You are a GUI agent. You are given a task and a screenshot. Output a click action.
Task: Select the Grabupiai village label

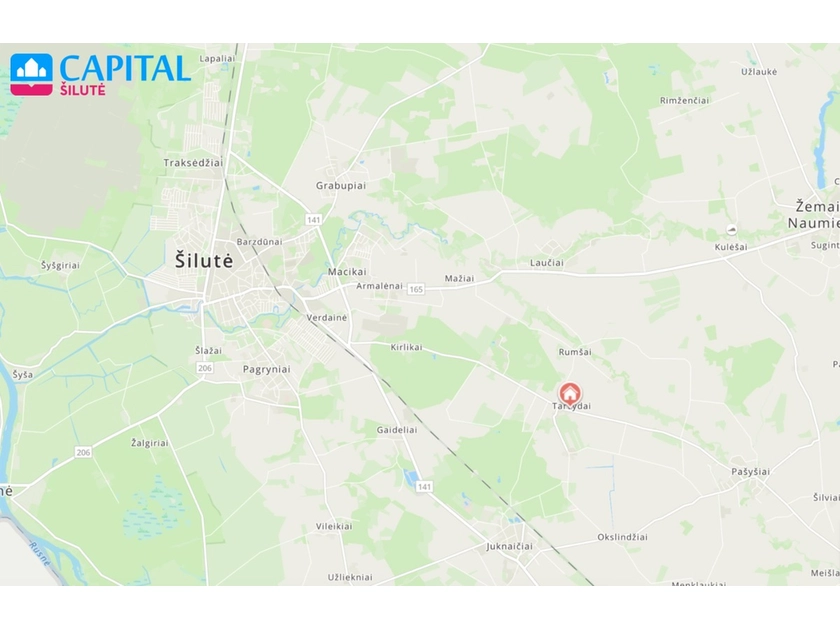pos(341,186)
